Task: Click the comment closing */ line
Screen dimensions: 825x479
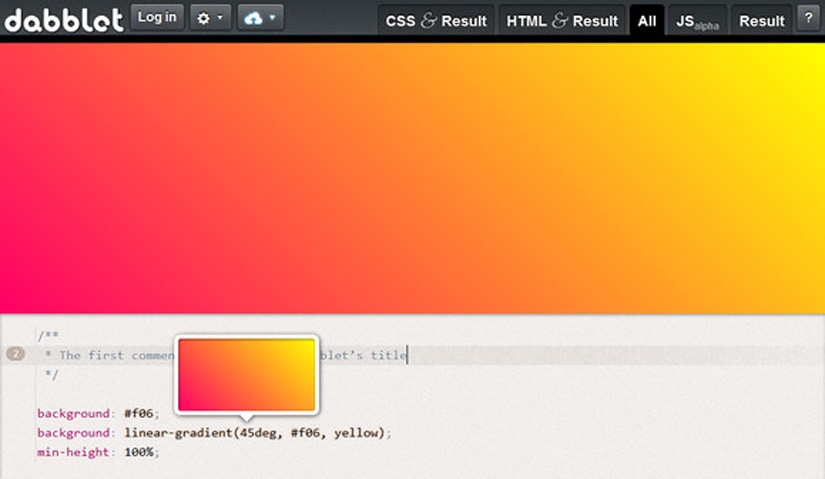Action: coord(52,374)
